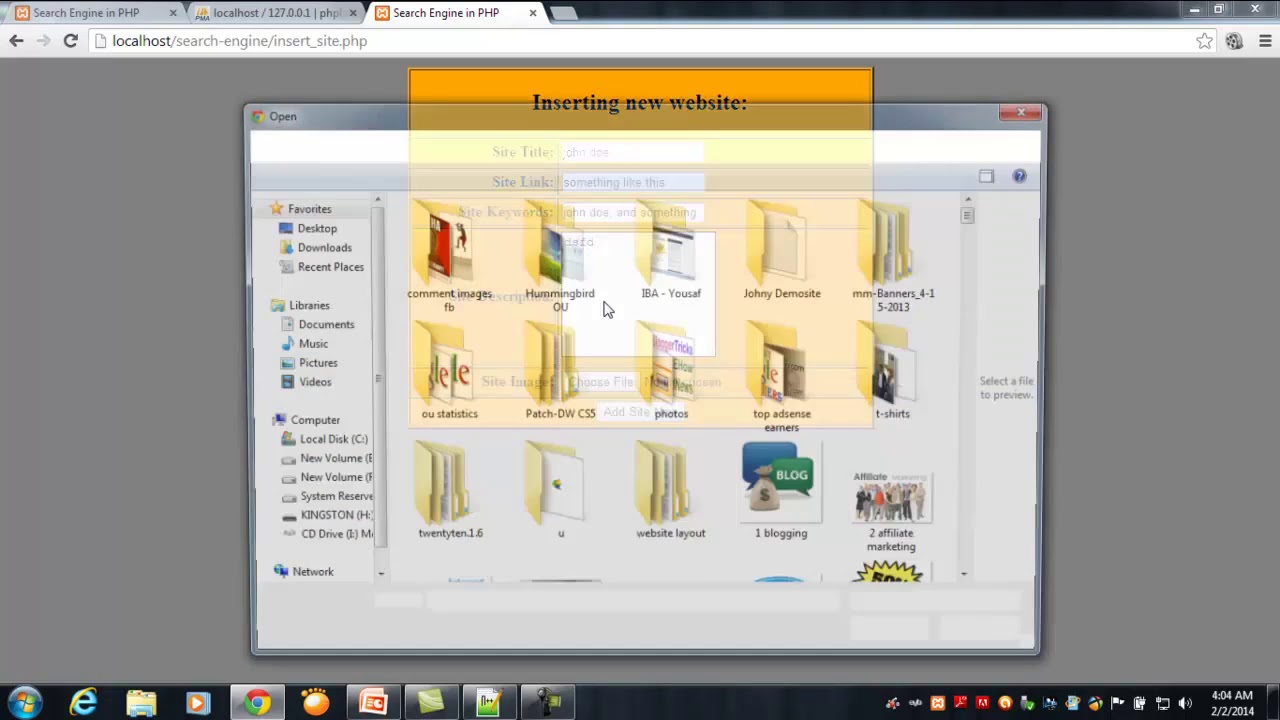Click the orange ball icon in the taskbar
The height and width of the screenshot is (720, 1280).
pyautogui.click(x=315, y=703)
